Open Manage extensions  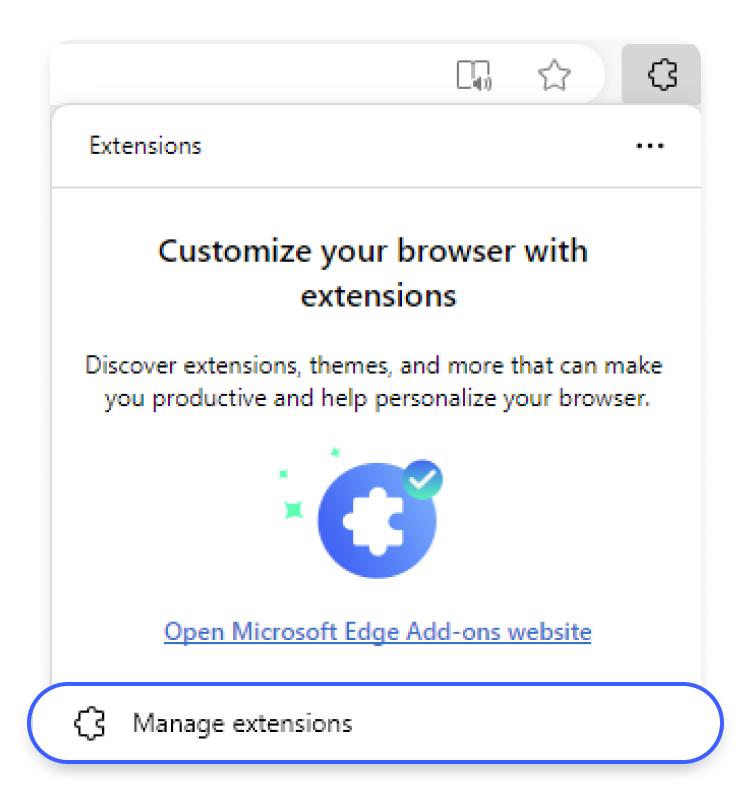(376, 723)
